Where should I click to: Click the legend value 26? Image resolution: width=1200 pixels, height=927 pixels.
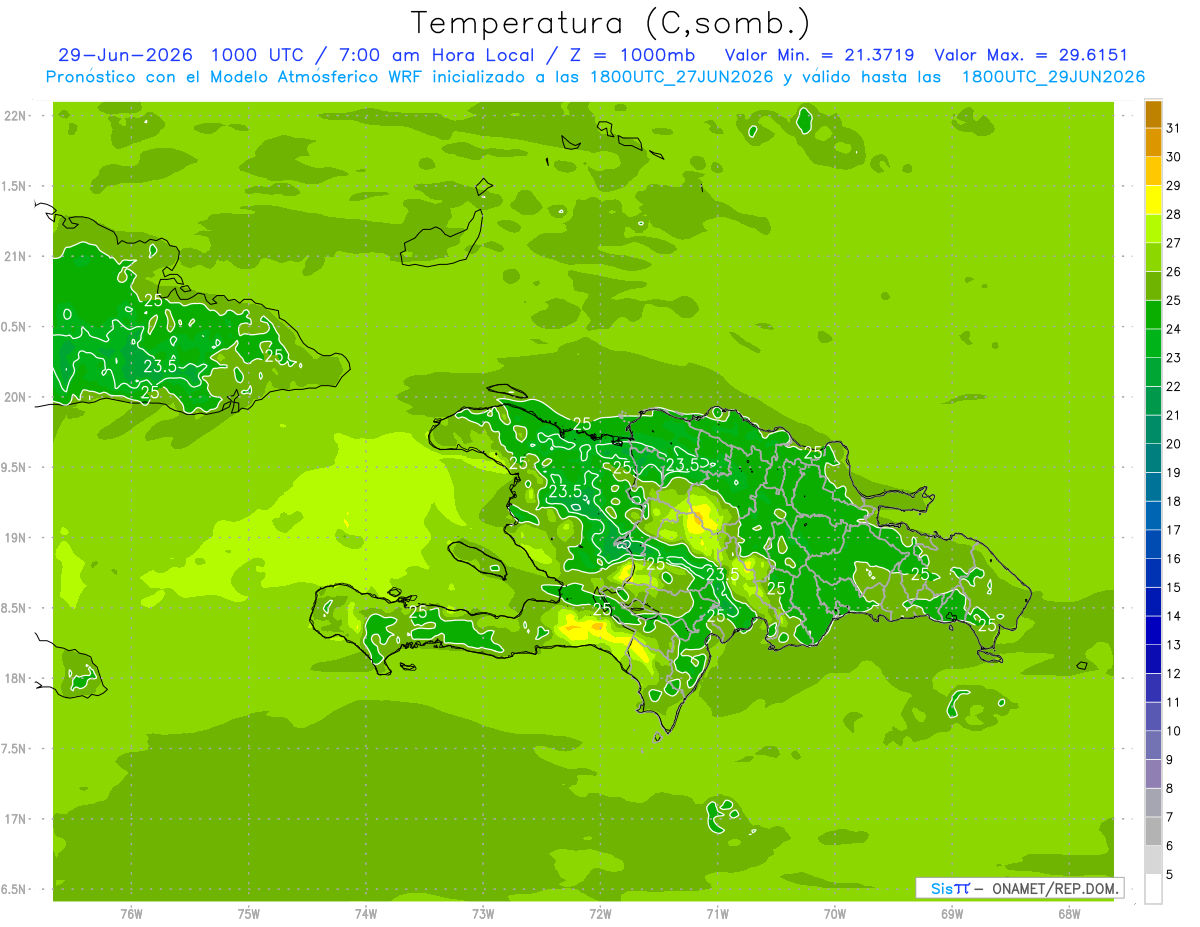pos(1174,272)
